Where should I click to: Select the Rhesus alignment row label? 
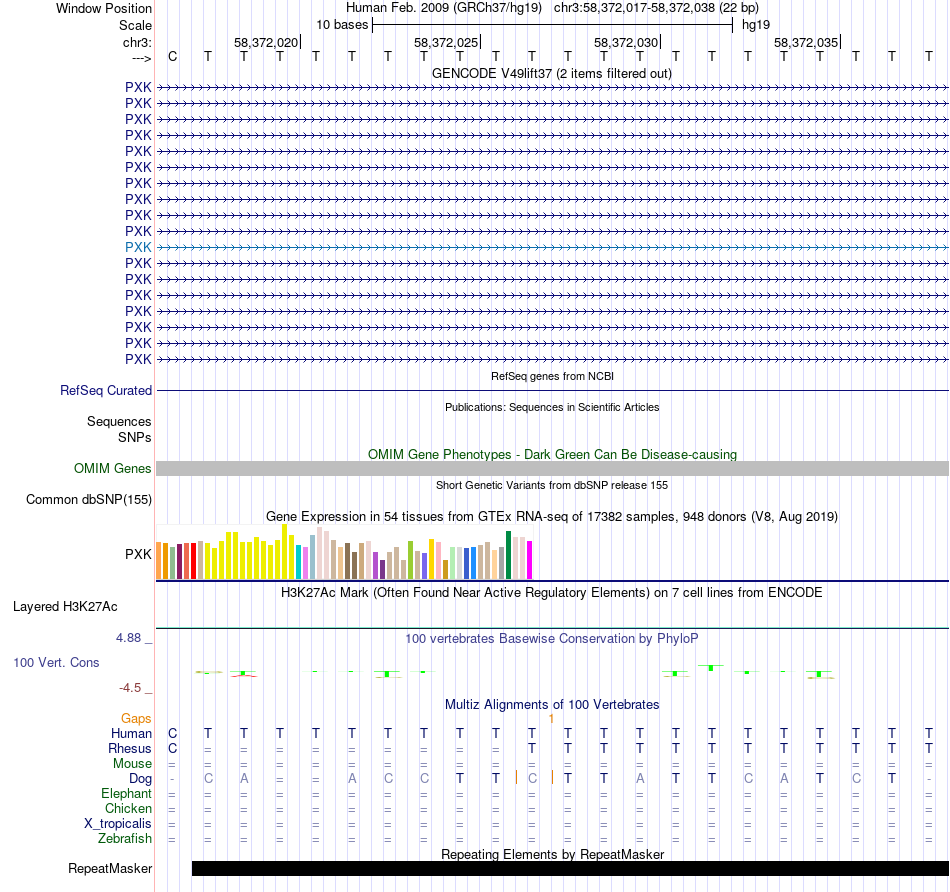[x=130, y=749]
